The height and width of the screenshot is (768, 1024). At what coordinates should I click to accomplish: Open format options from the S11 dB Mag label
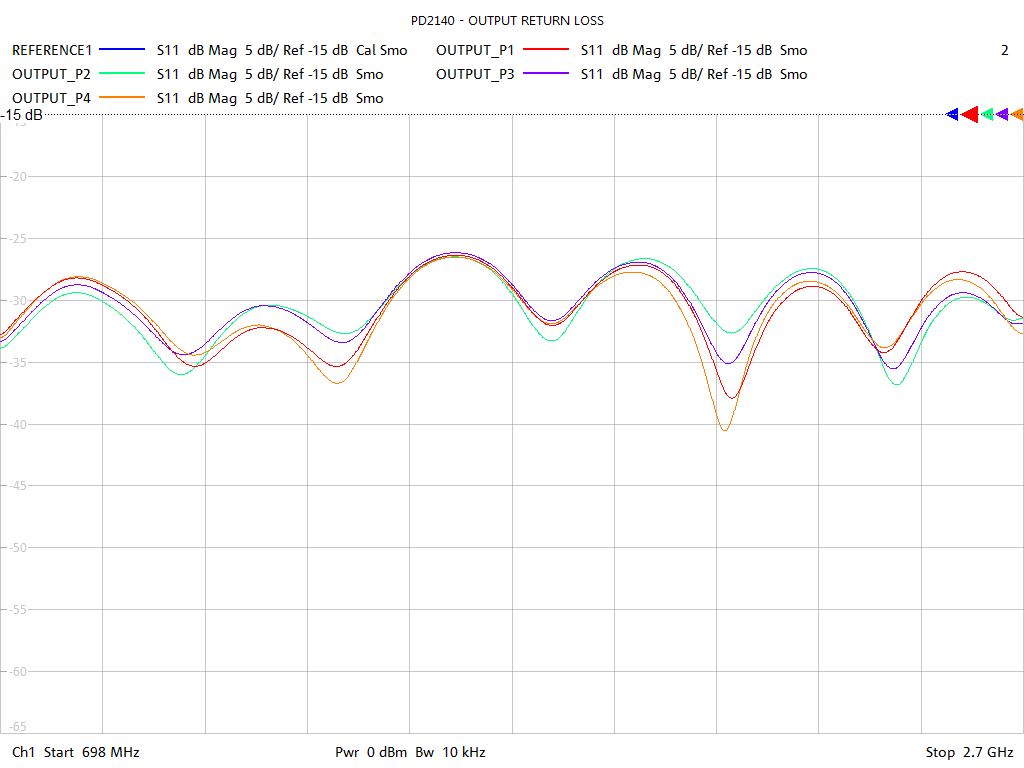tap(196, 50)
